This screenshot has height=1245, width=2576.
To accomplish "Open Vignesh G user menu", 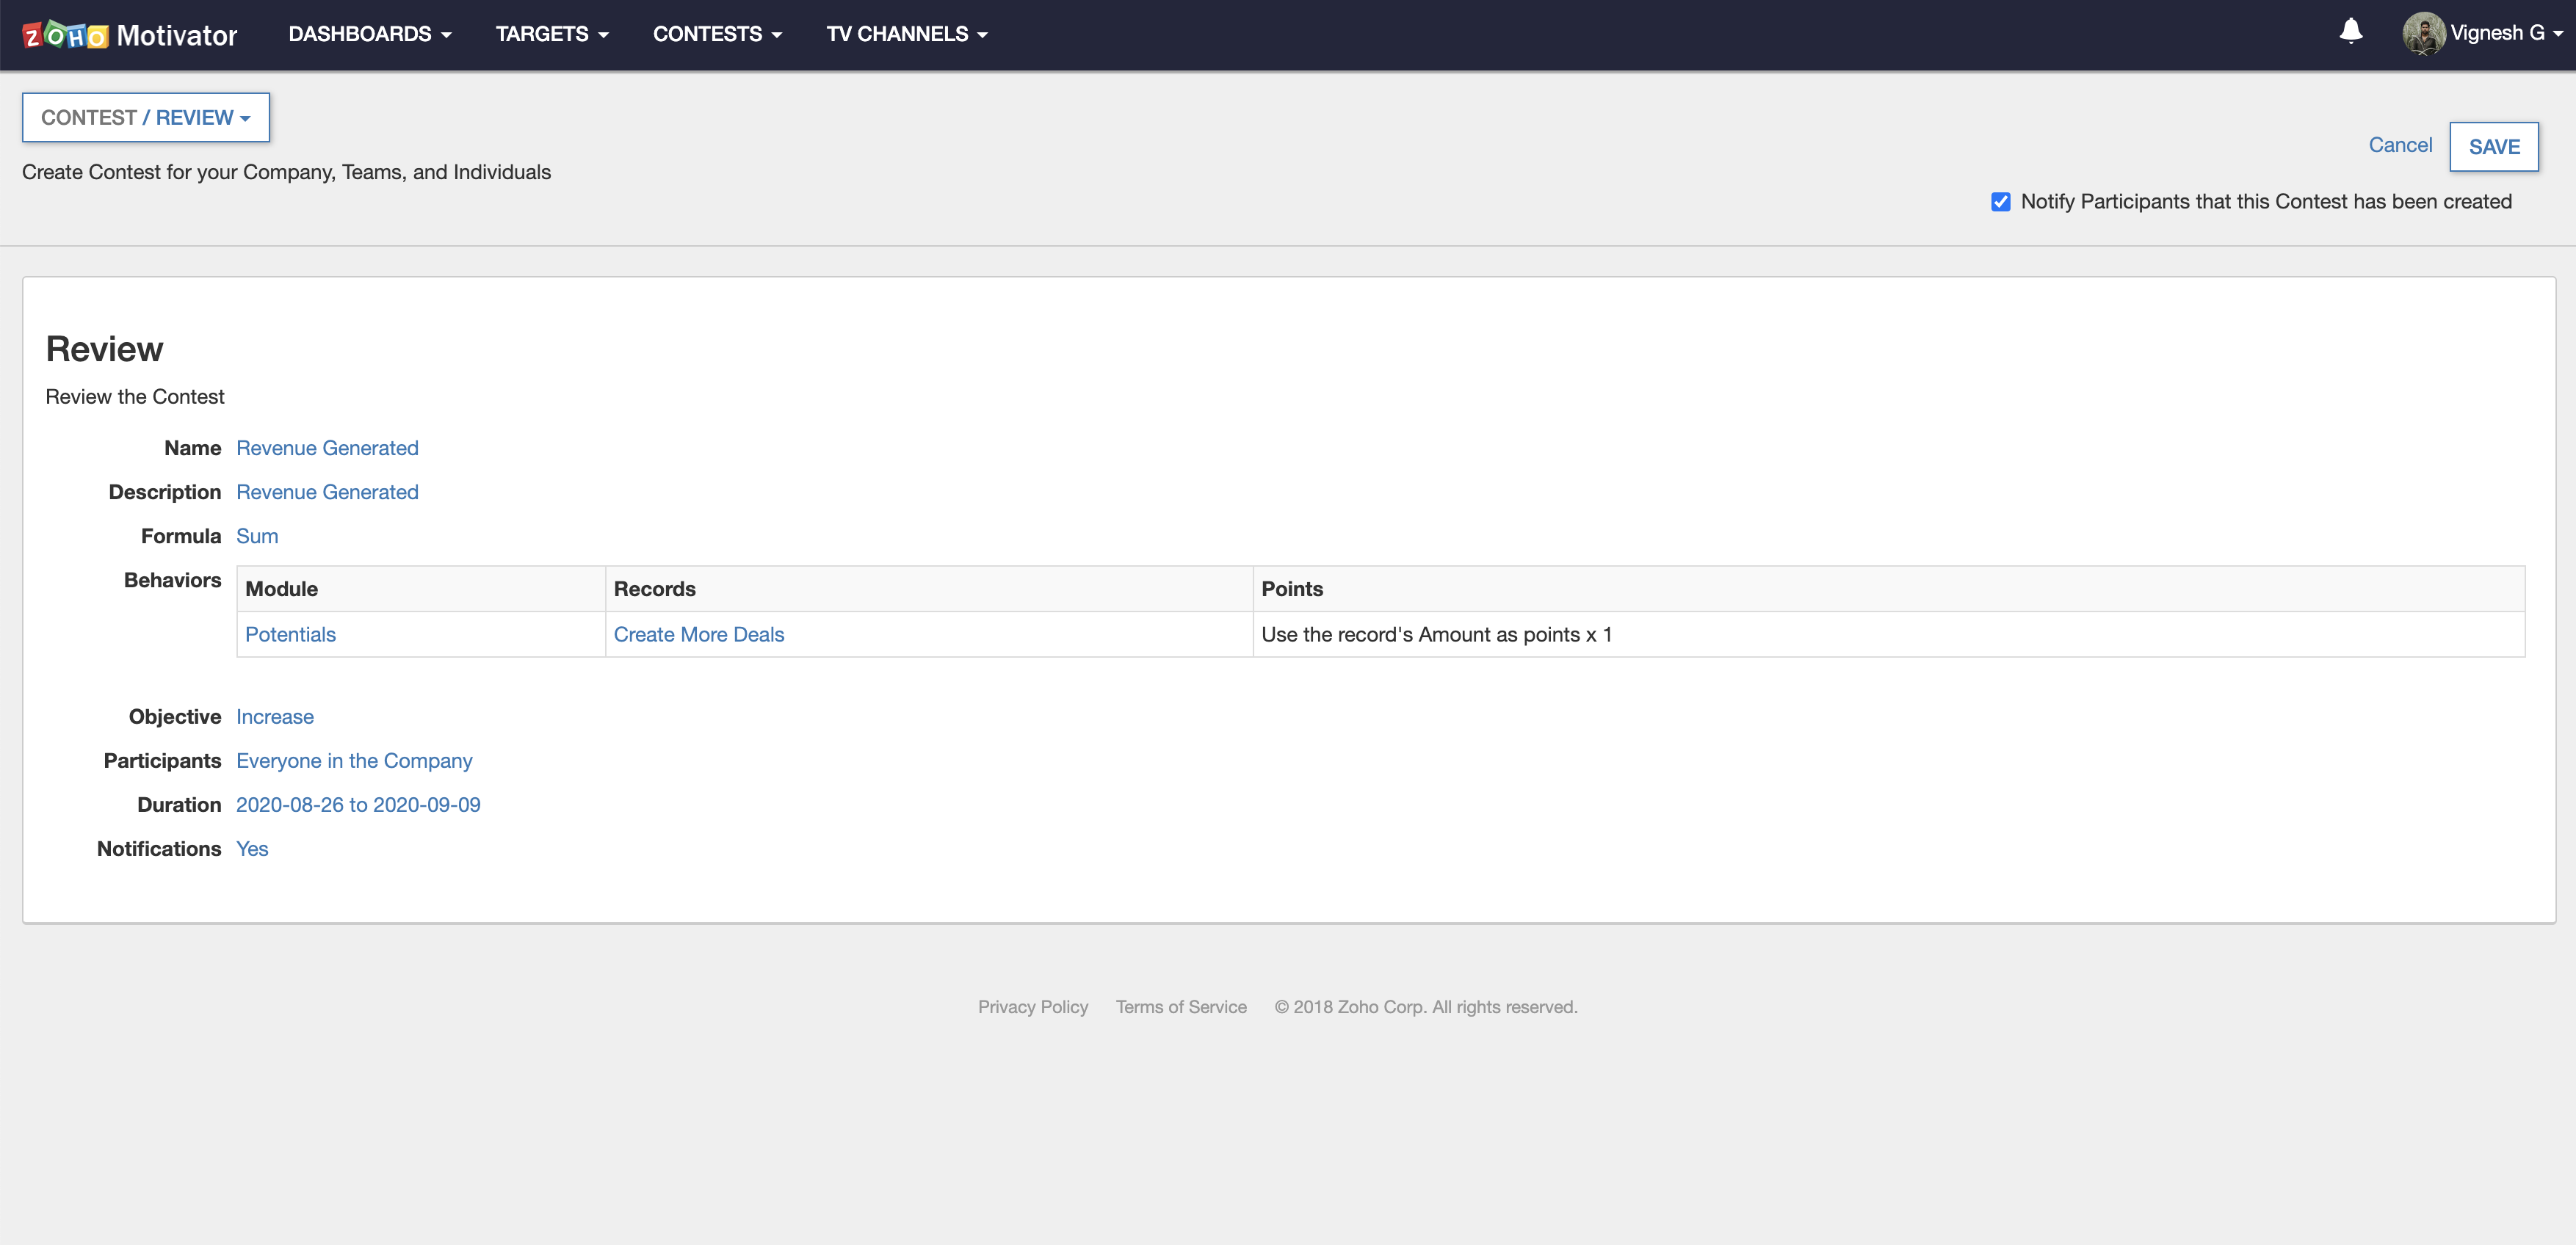I will coord(2506,33).
